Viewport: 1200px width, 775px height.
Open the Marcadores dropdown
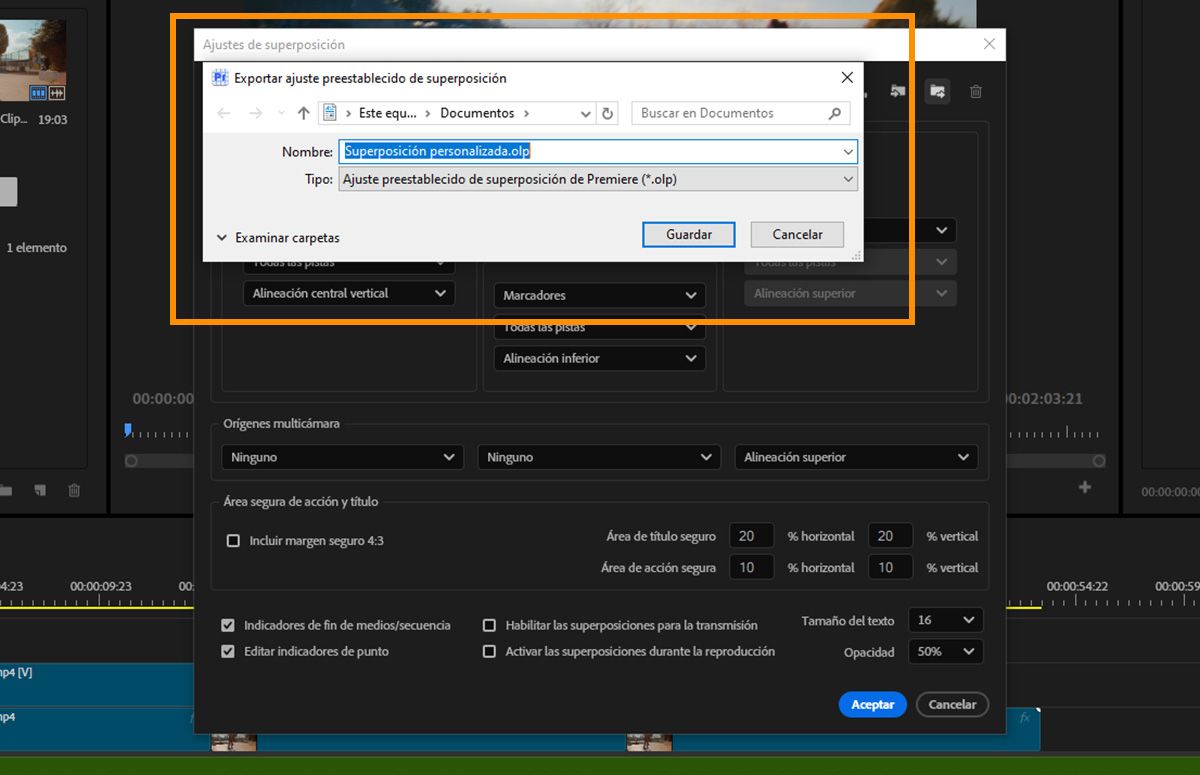pos(599,295)
